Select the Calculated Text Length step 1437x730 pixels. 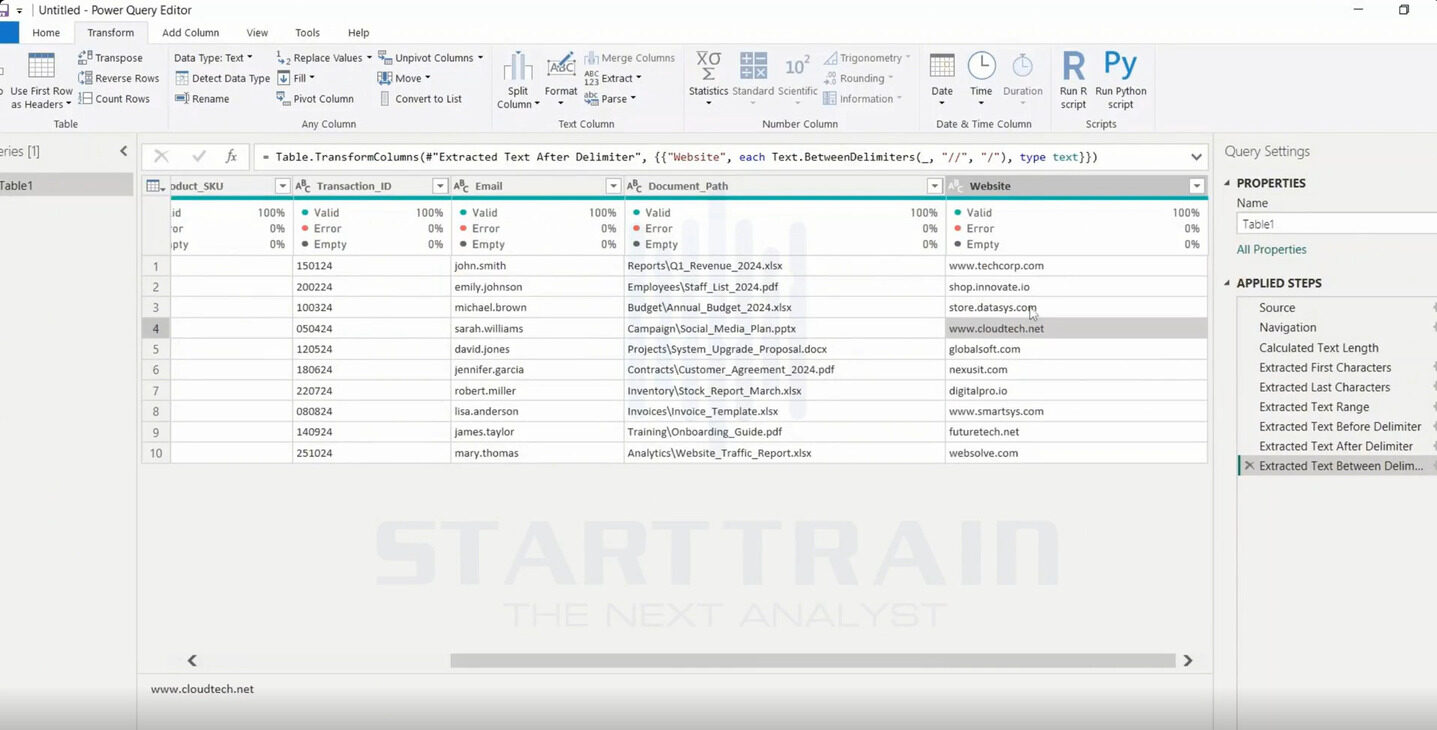pyautogui.click(x=1318, y=348)
